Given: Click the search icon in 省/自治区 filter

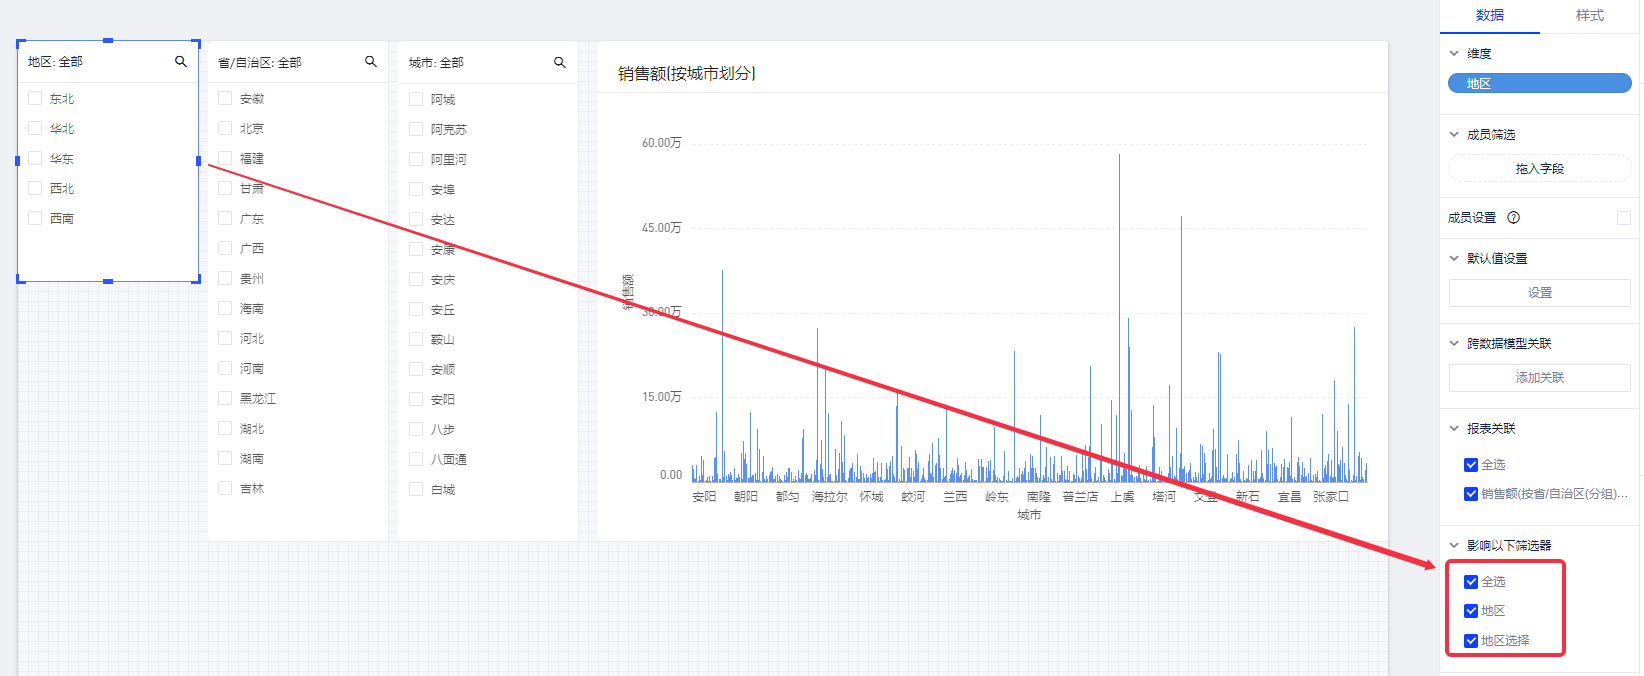Looking at the screenshot, I should pyautogui.click(x=371, y=62).
